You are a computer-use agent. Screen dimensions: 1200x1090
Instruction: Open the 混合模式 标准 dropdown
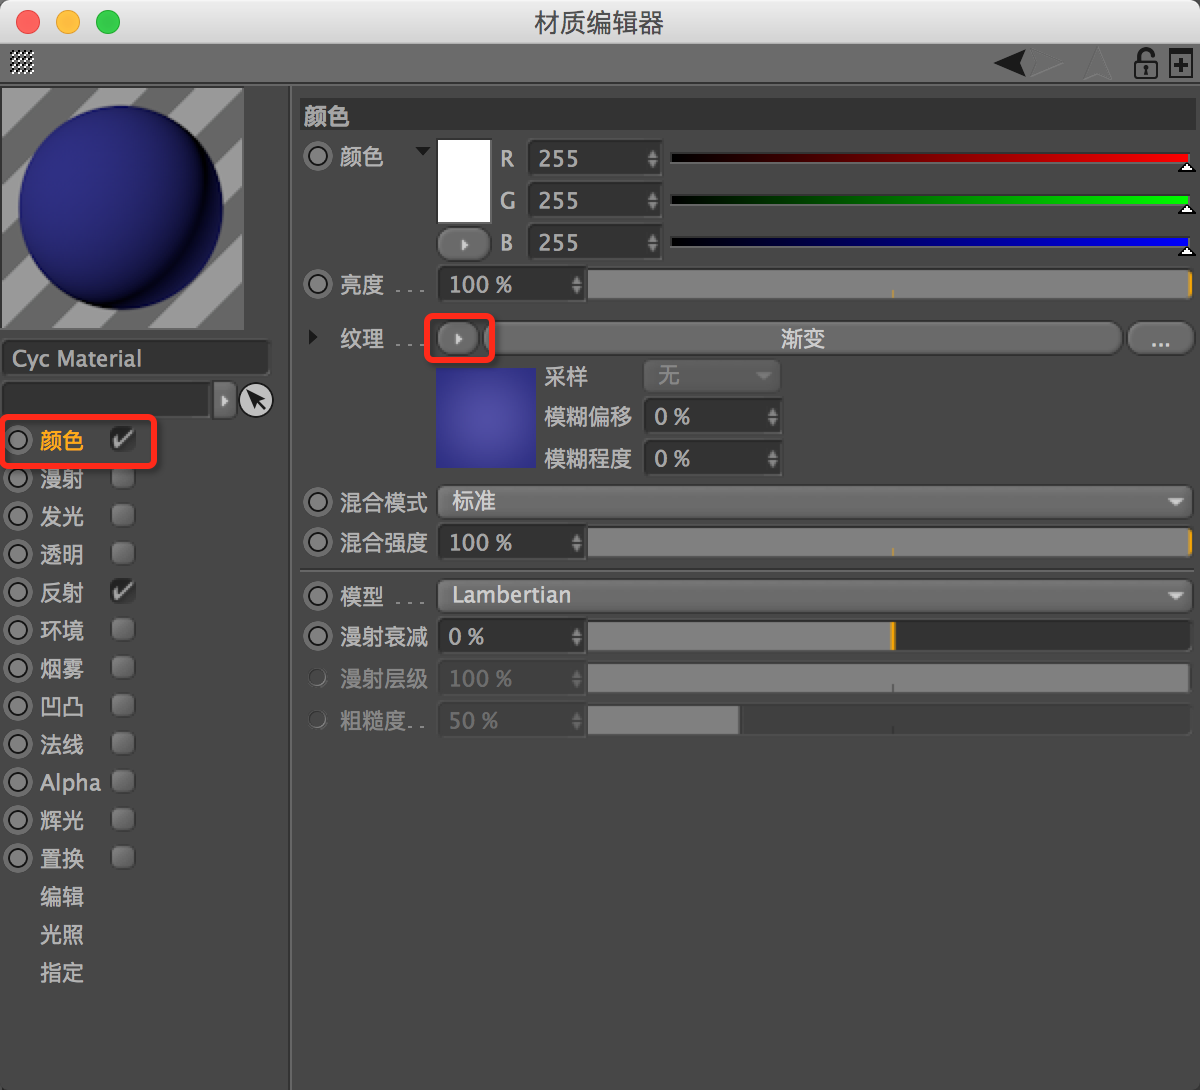815,502
